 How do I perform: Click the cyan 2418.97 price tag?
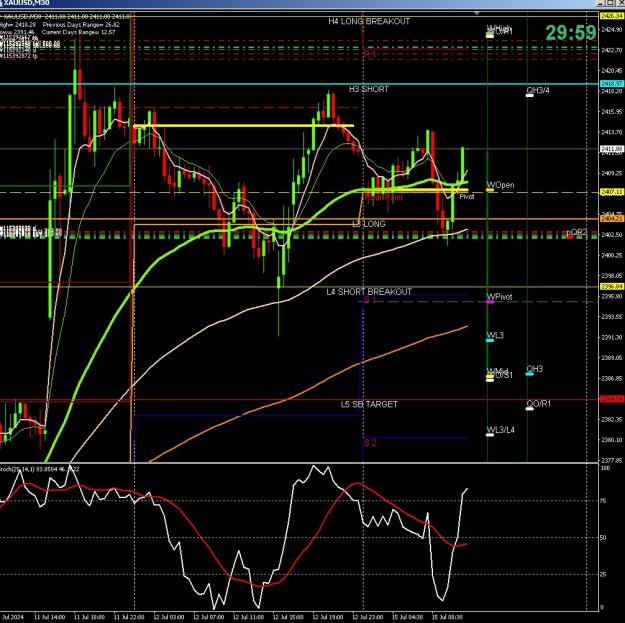tap(611, 84)
